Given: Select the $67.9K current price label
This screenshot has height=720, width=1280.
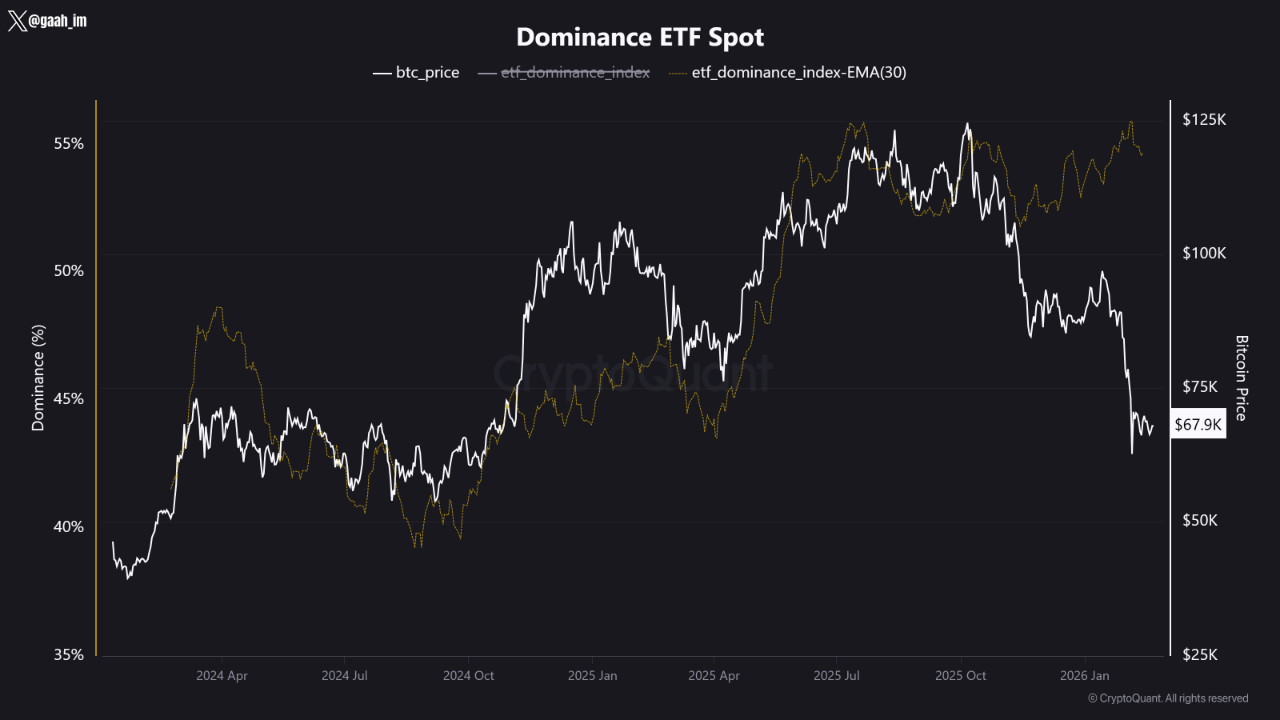Looking at the screenshot, I should click(1198, 425).
